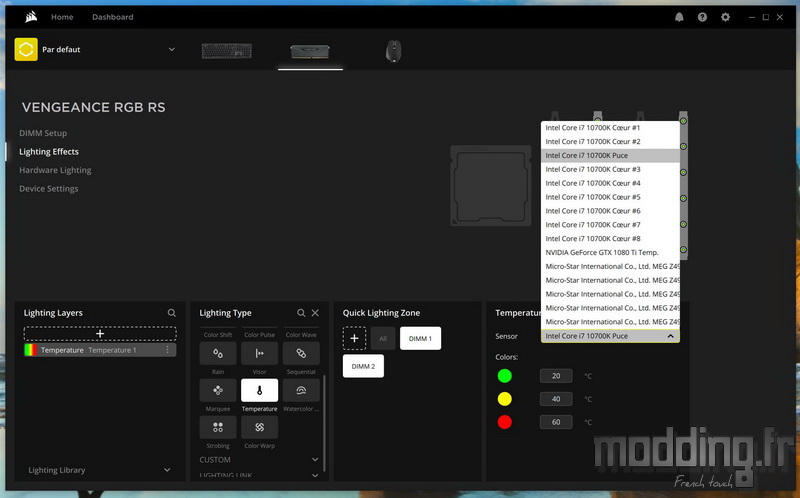This screenshot has width=800, height=498.
Task: Add a new lighting layer
Action: click(100, 334)
